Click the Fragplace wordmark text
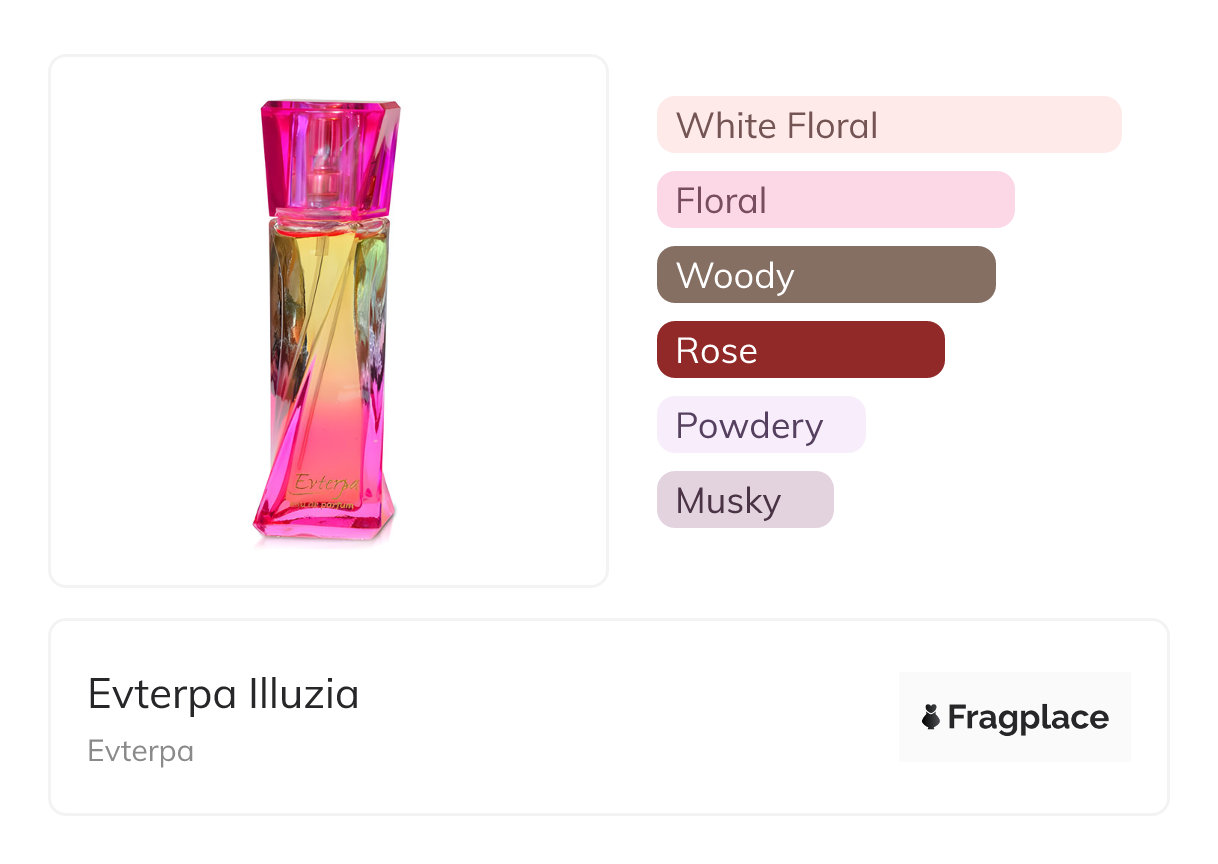 [x=1027, y=717]
